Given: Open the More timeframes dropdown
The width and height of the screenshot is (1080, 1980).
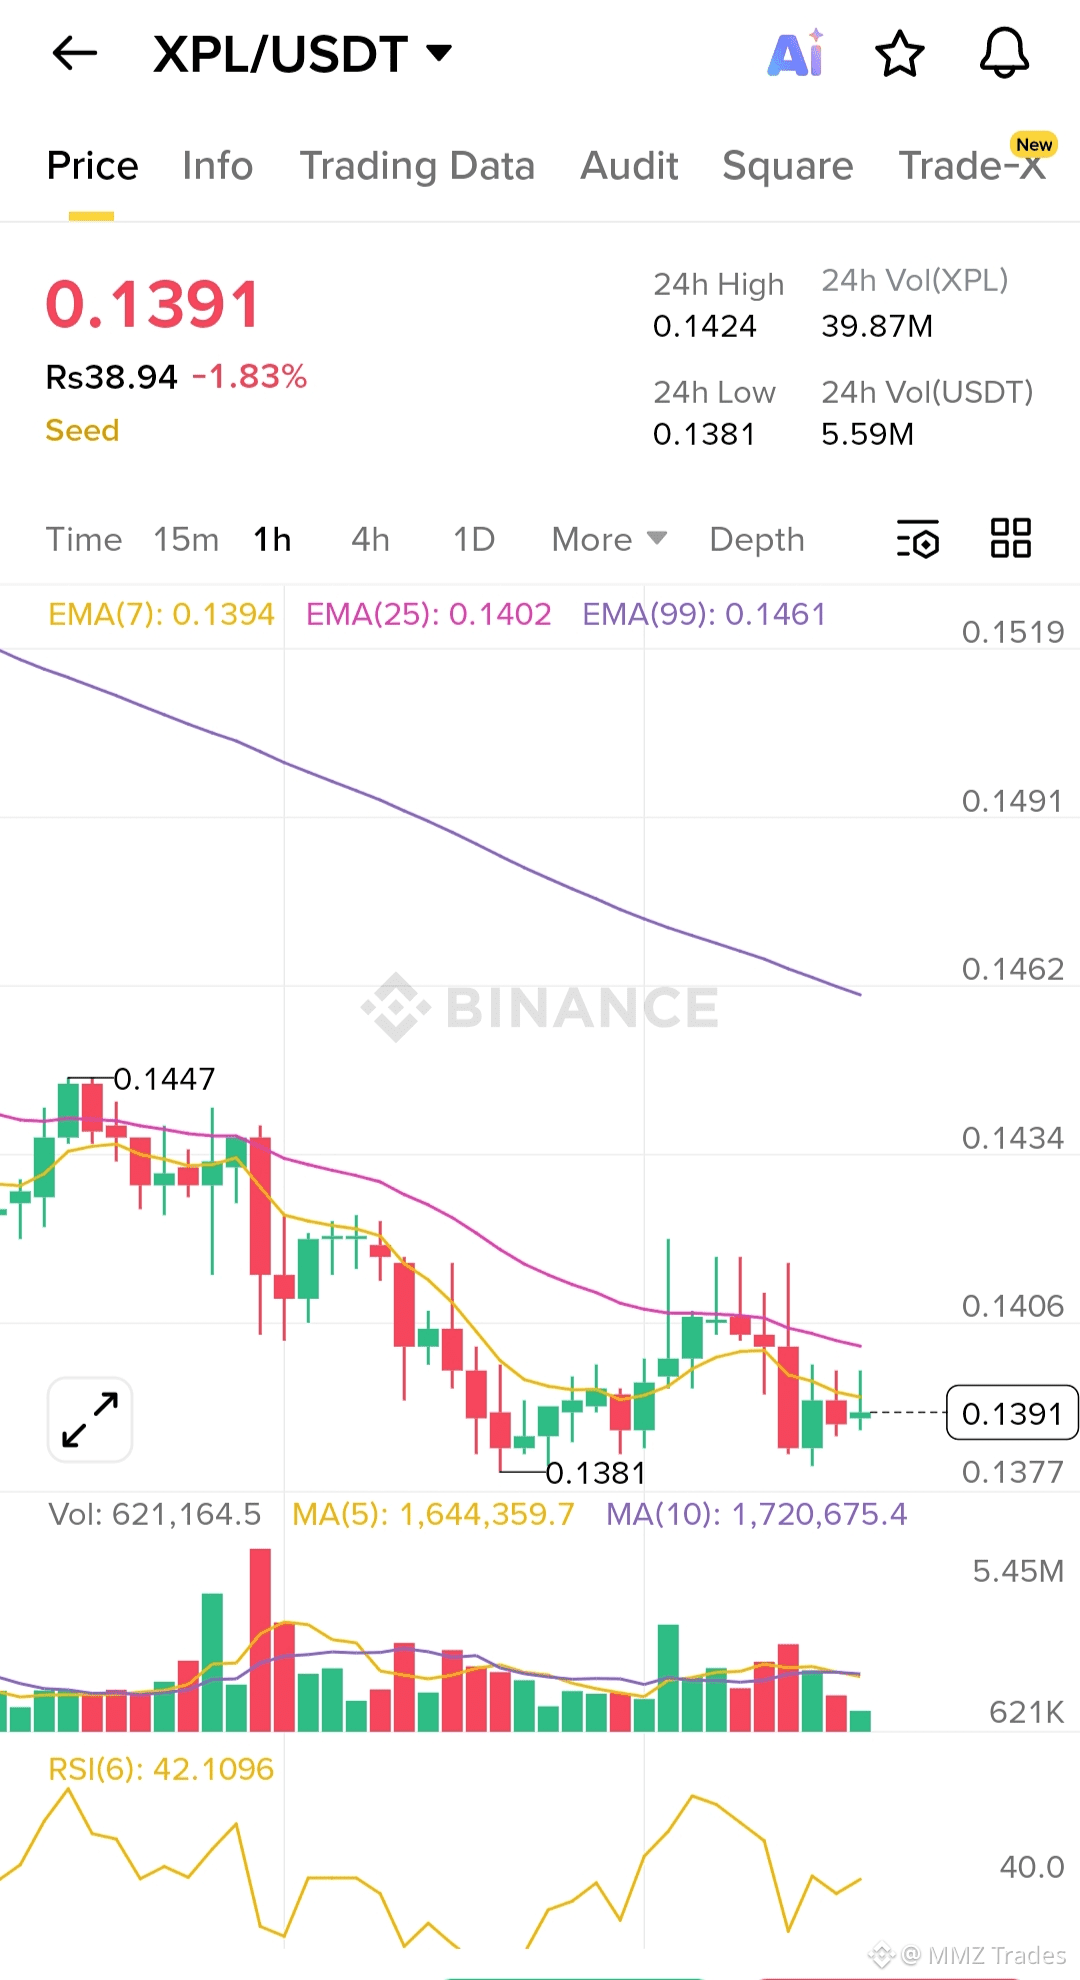Looking at the screenshot, I should (x=609, y=540).
